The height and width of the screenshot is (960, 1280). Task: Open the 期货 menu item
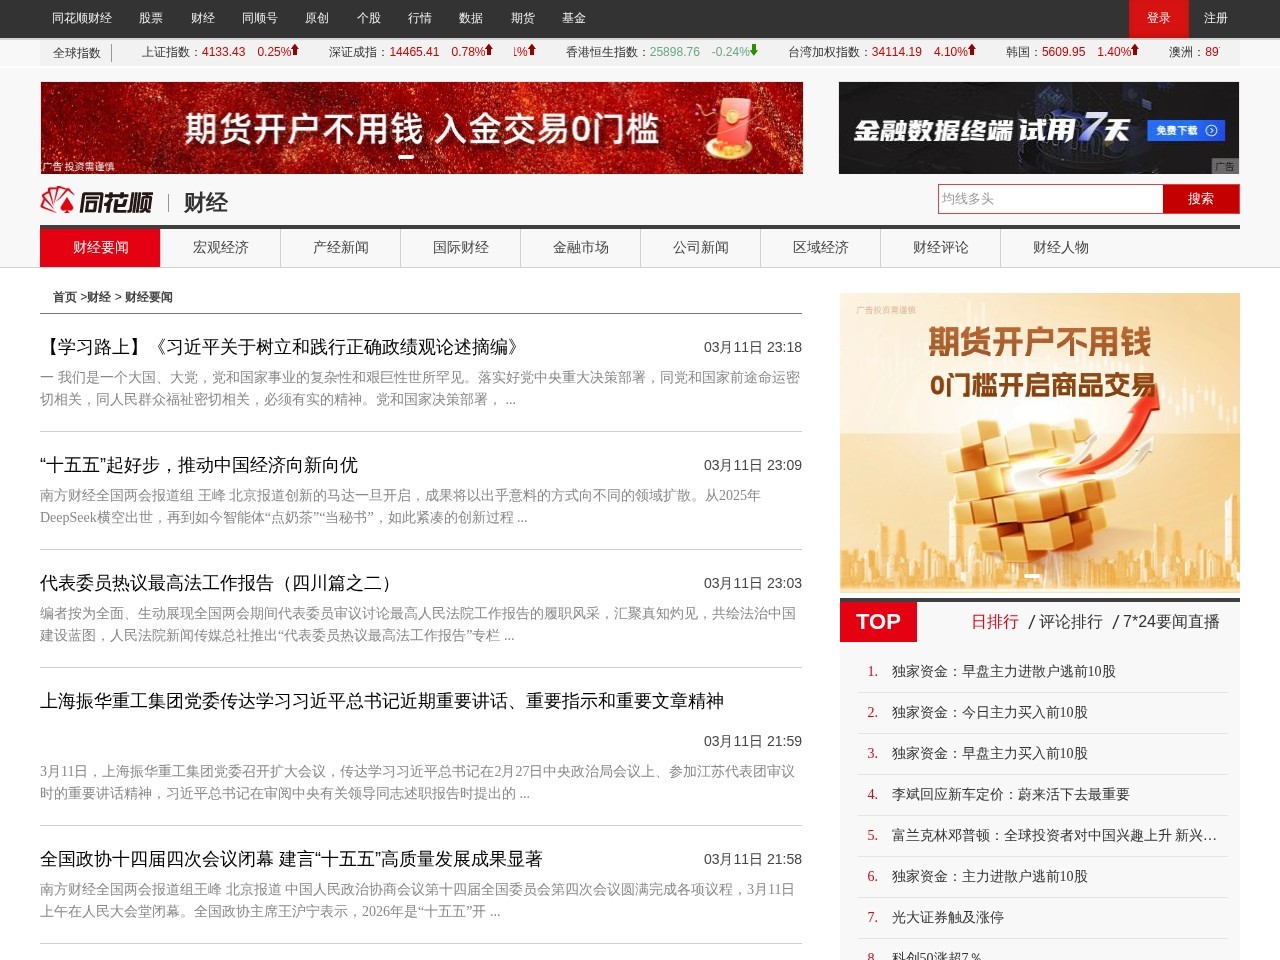click(522, 18)
